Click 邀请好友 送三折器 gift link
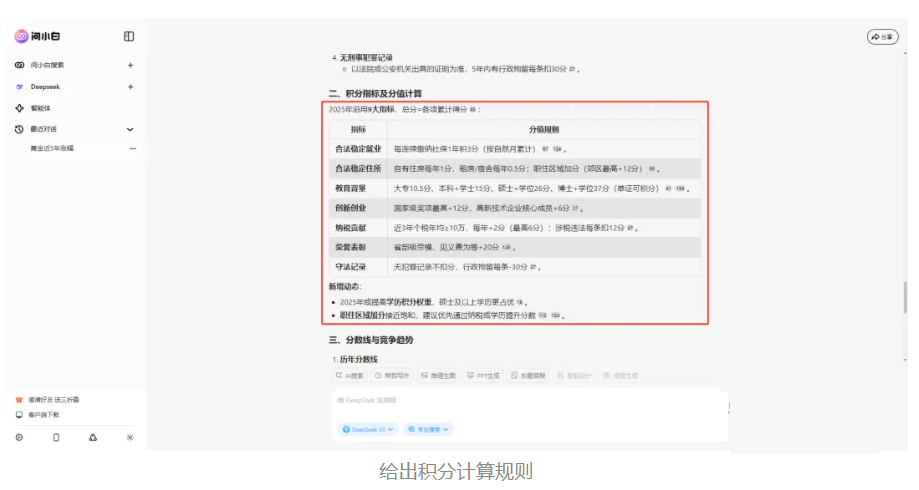Image resolution: width=919 pixels, height=490 pixels. click(52, 400)
